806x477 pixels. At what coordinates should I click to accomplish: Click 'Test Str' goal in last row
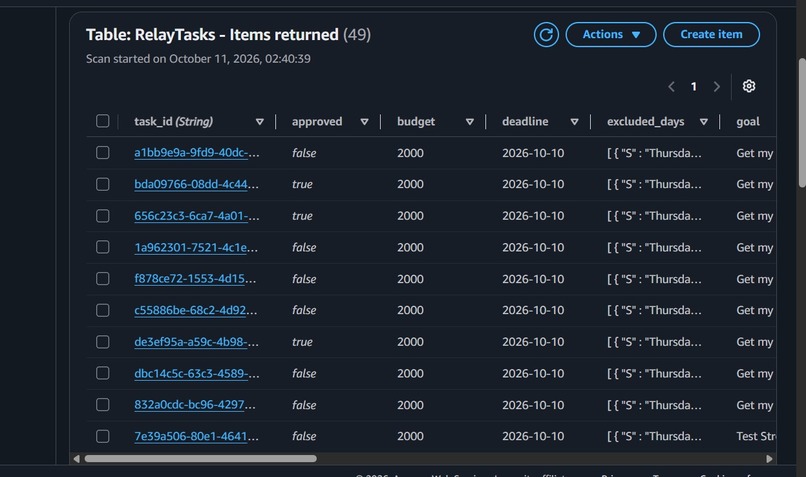[756, 436]
